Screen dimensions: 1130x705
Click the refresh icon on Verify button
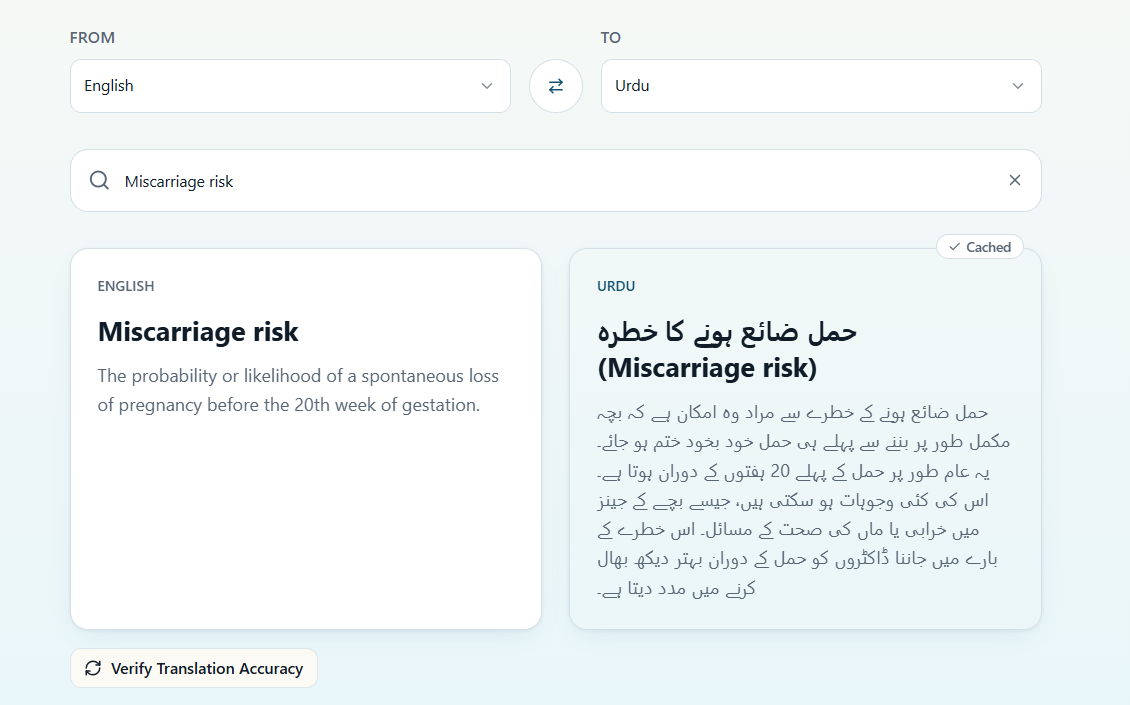(x=93, y=668)
